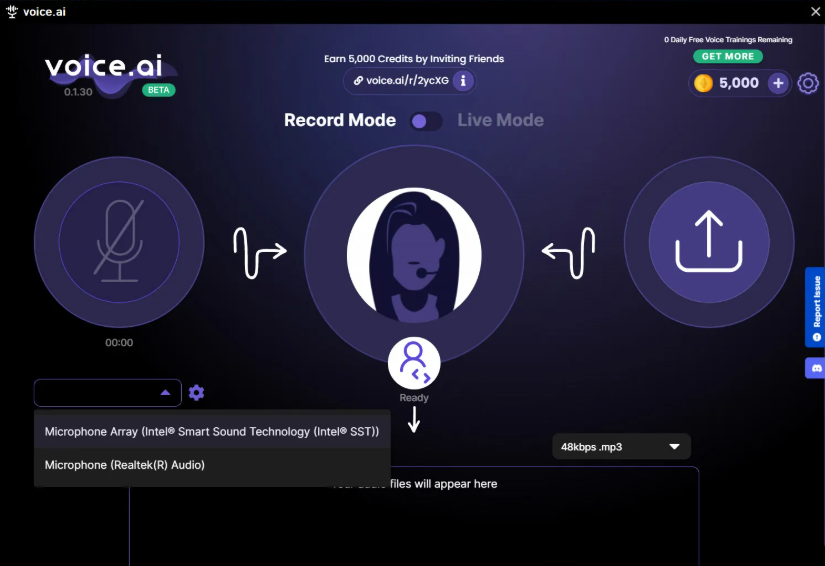Click the 5,000 credits balance
Image resolution: width=825 pixels, height=566 pixels.
click(739, 83)
